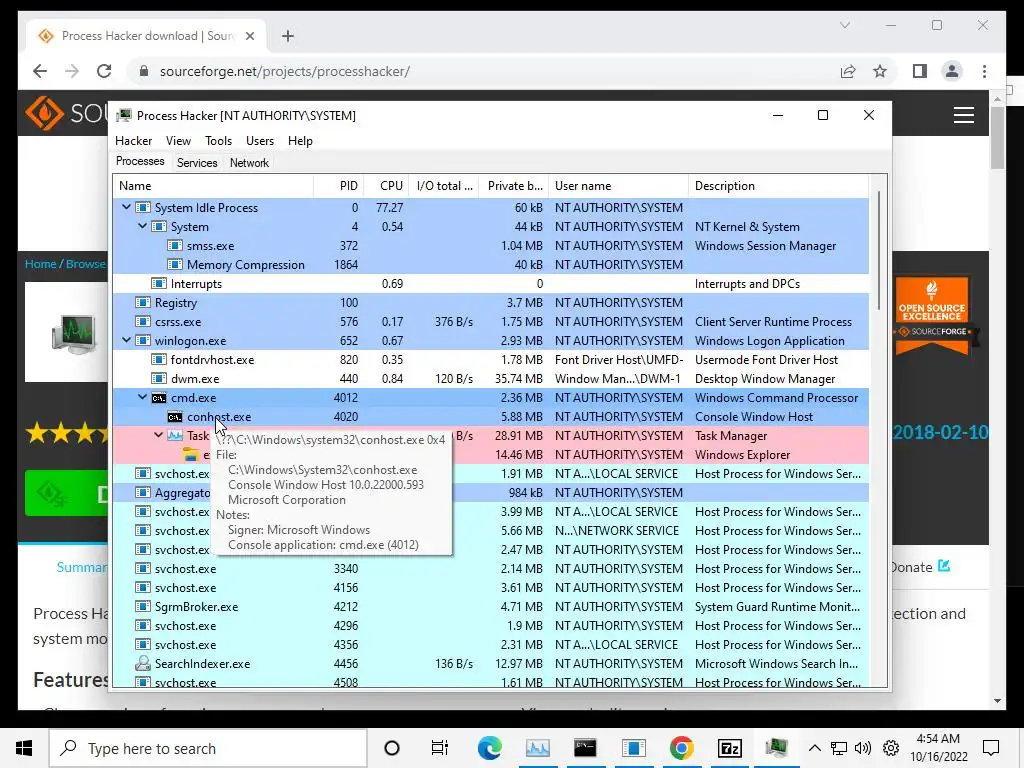This screenshot has width=1024, height=768.
Task: Click the dwm.exe process icon
Action: coord(159,378)
